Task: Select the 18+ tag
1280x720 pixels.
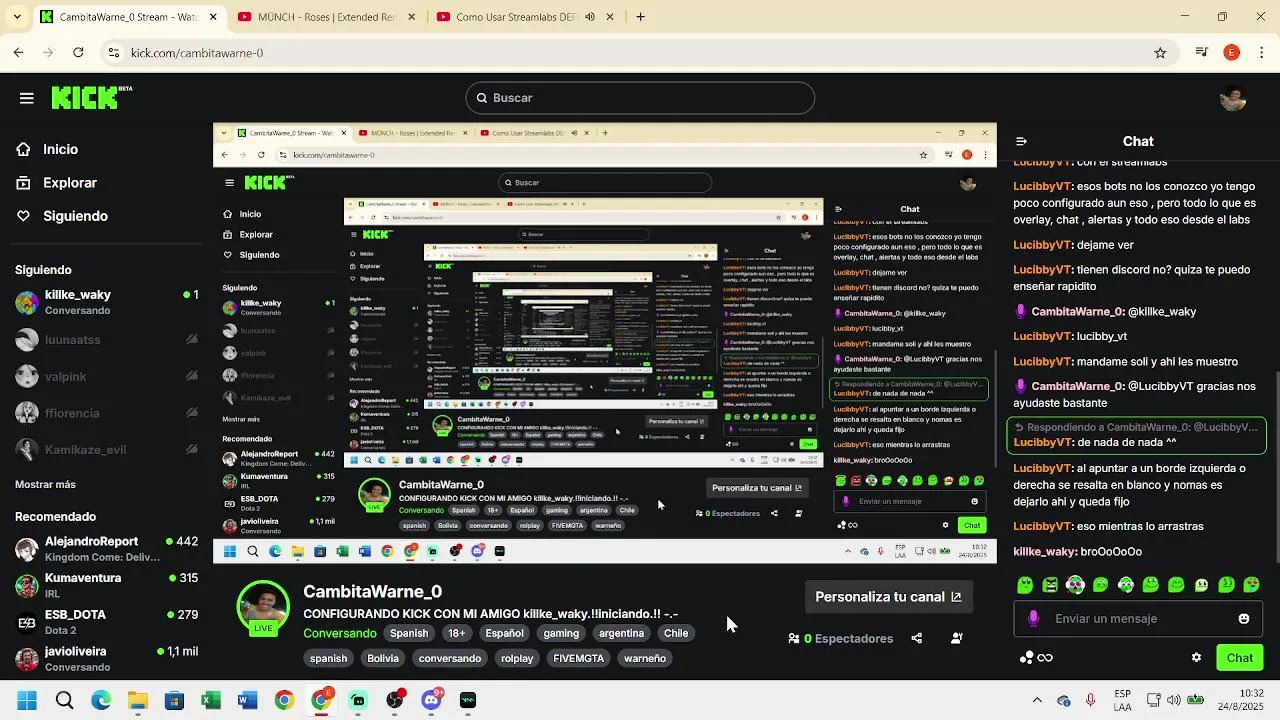Action: (457, 633)
